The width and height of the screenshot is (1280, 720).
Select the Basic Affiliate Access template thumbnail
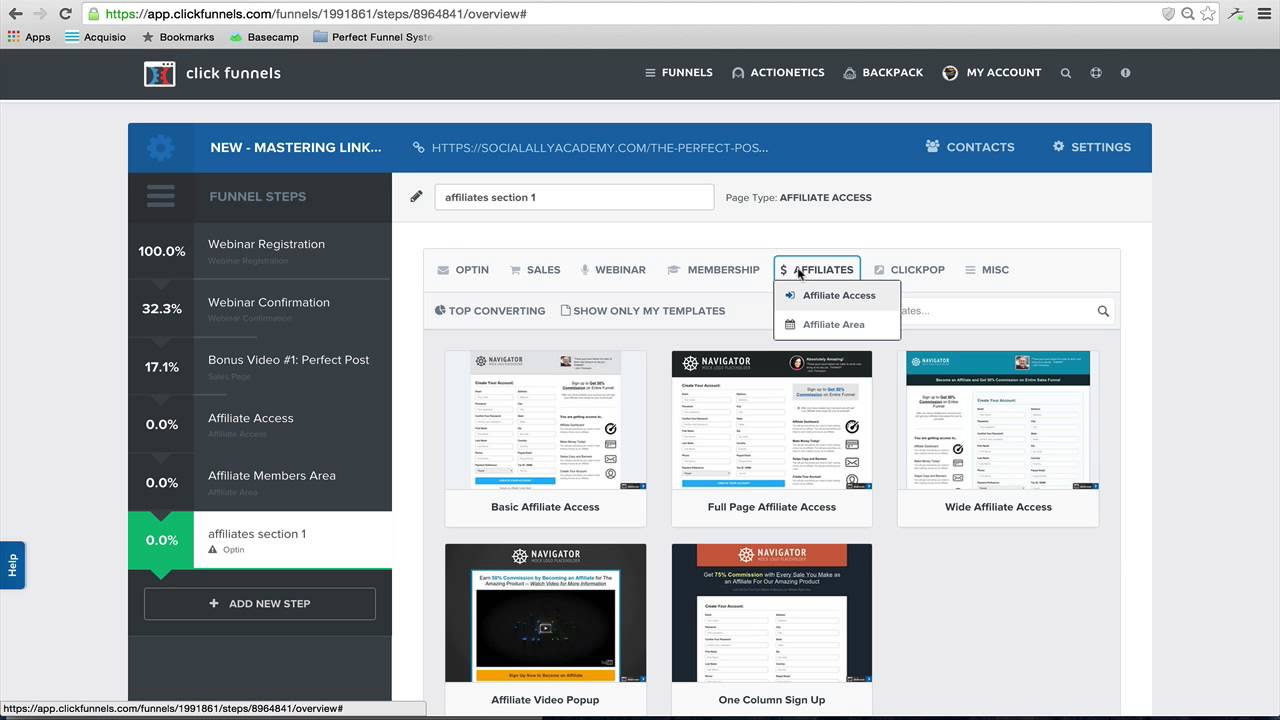[546, 420]
